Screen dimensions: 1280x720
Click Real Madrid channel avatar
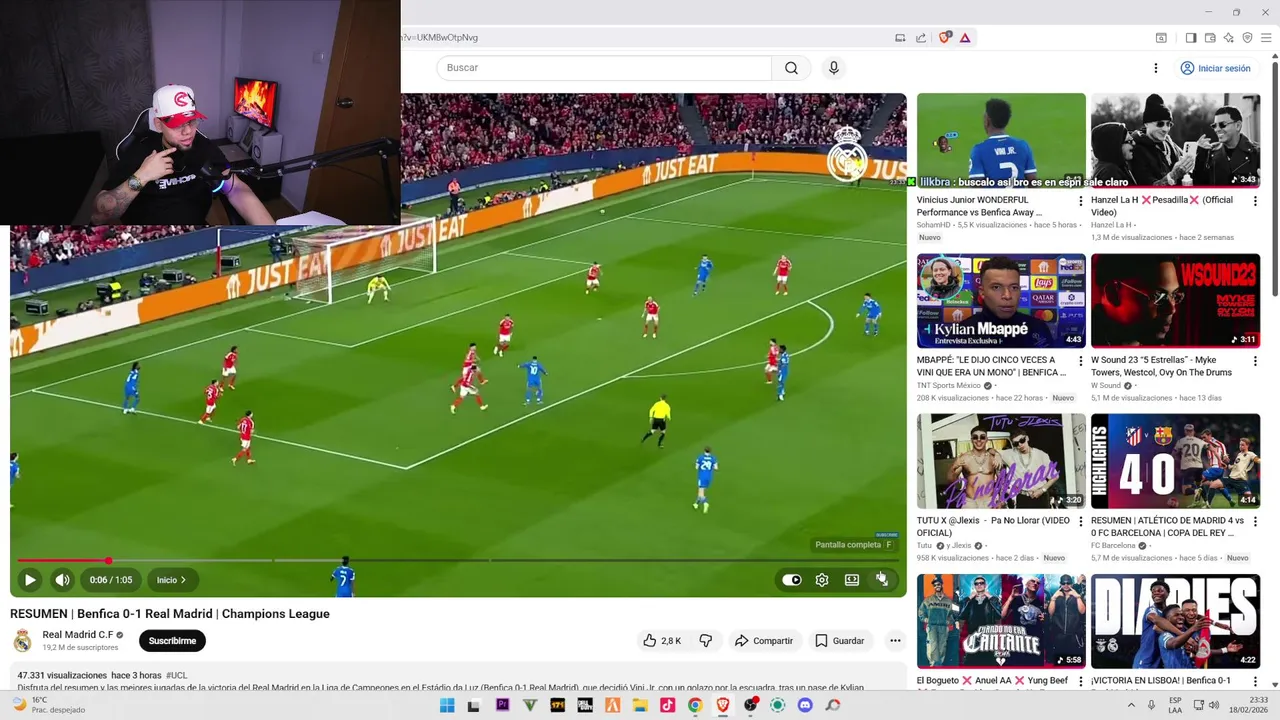(23, 641)
